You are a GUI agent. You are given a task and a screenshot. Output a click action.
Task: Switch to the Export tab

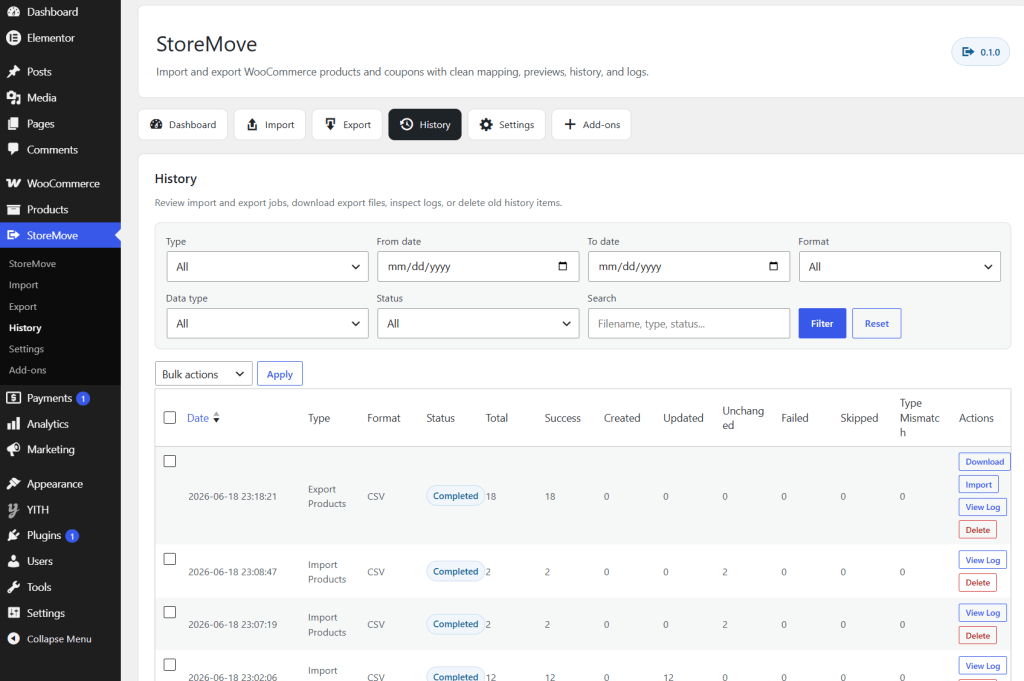click(347, 124)
